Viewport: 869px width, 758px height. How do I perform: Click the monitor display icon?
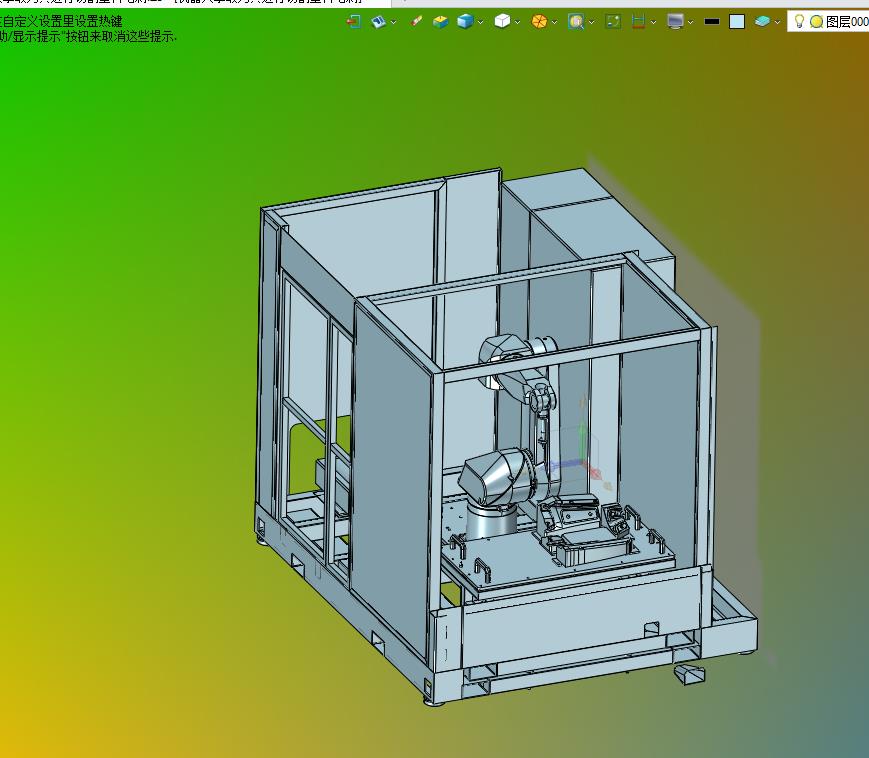tap(676, 21)
